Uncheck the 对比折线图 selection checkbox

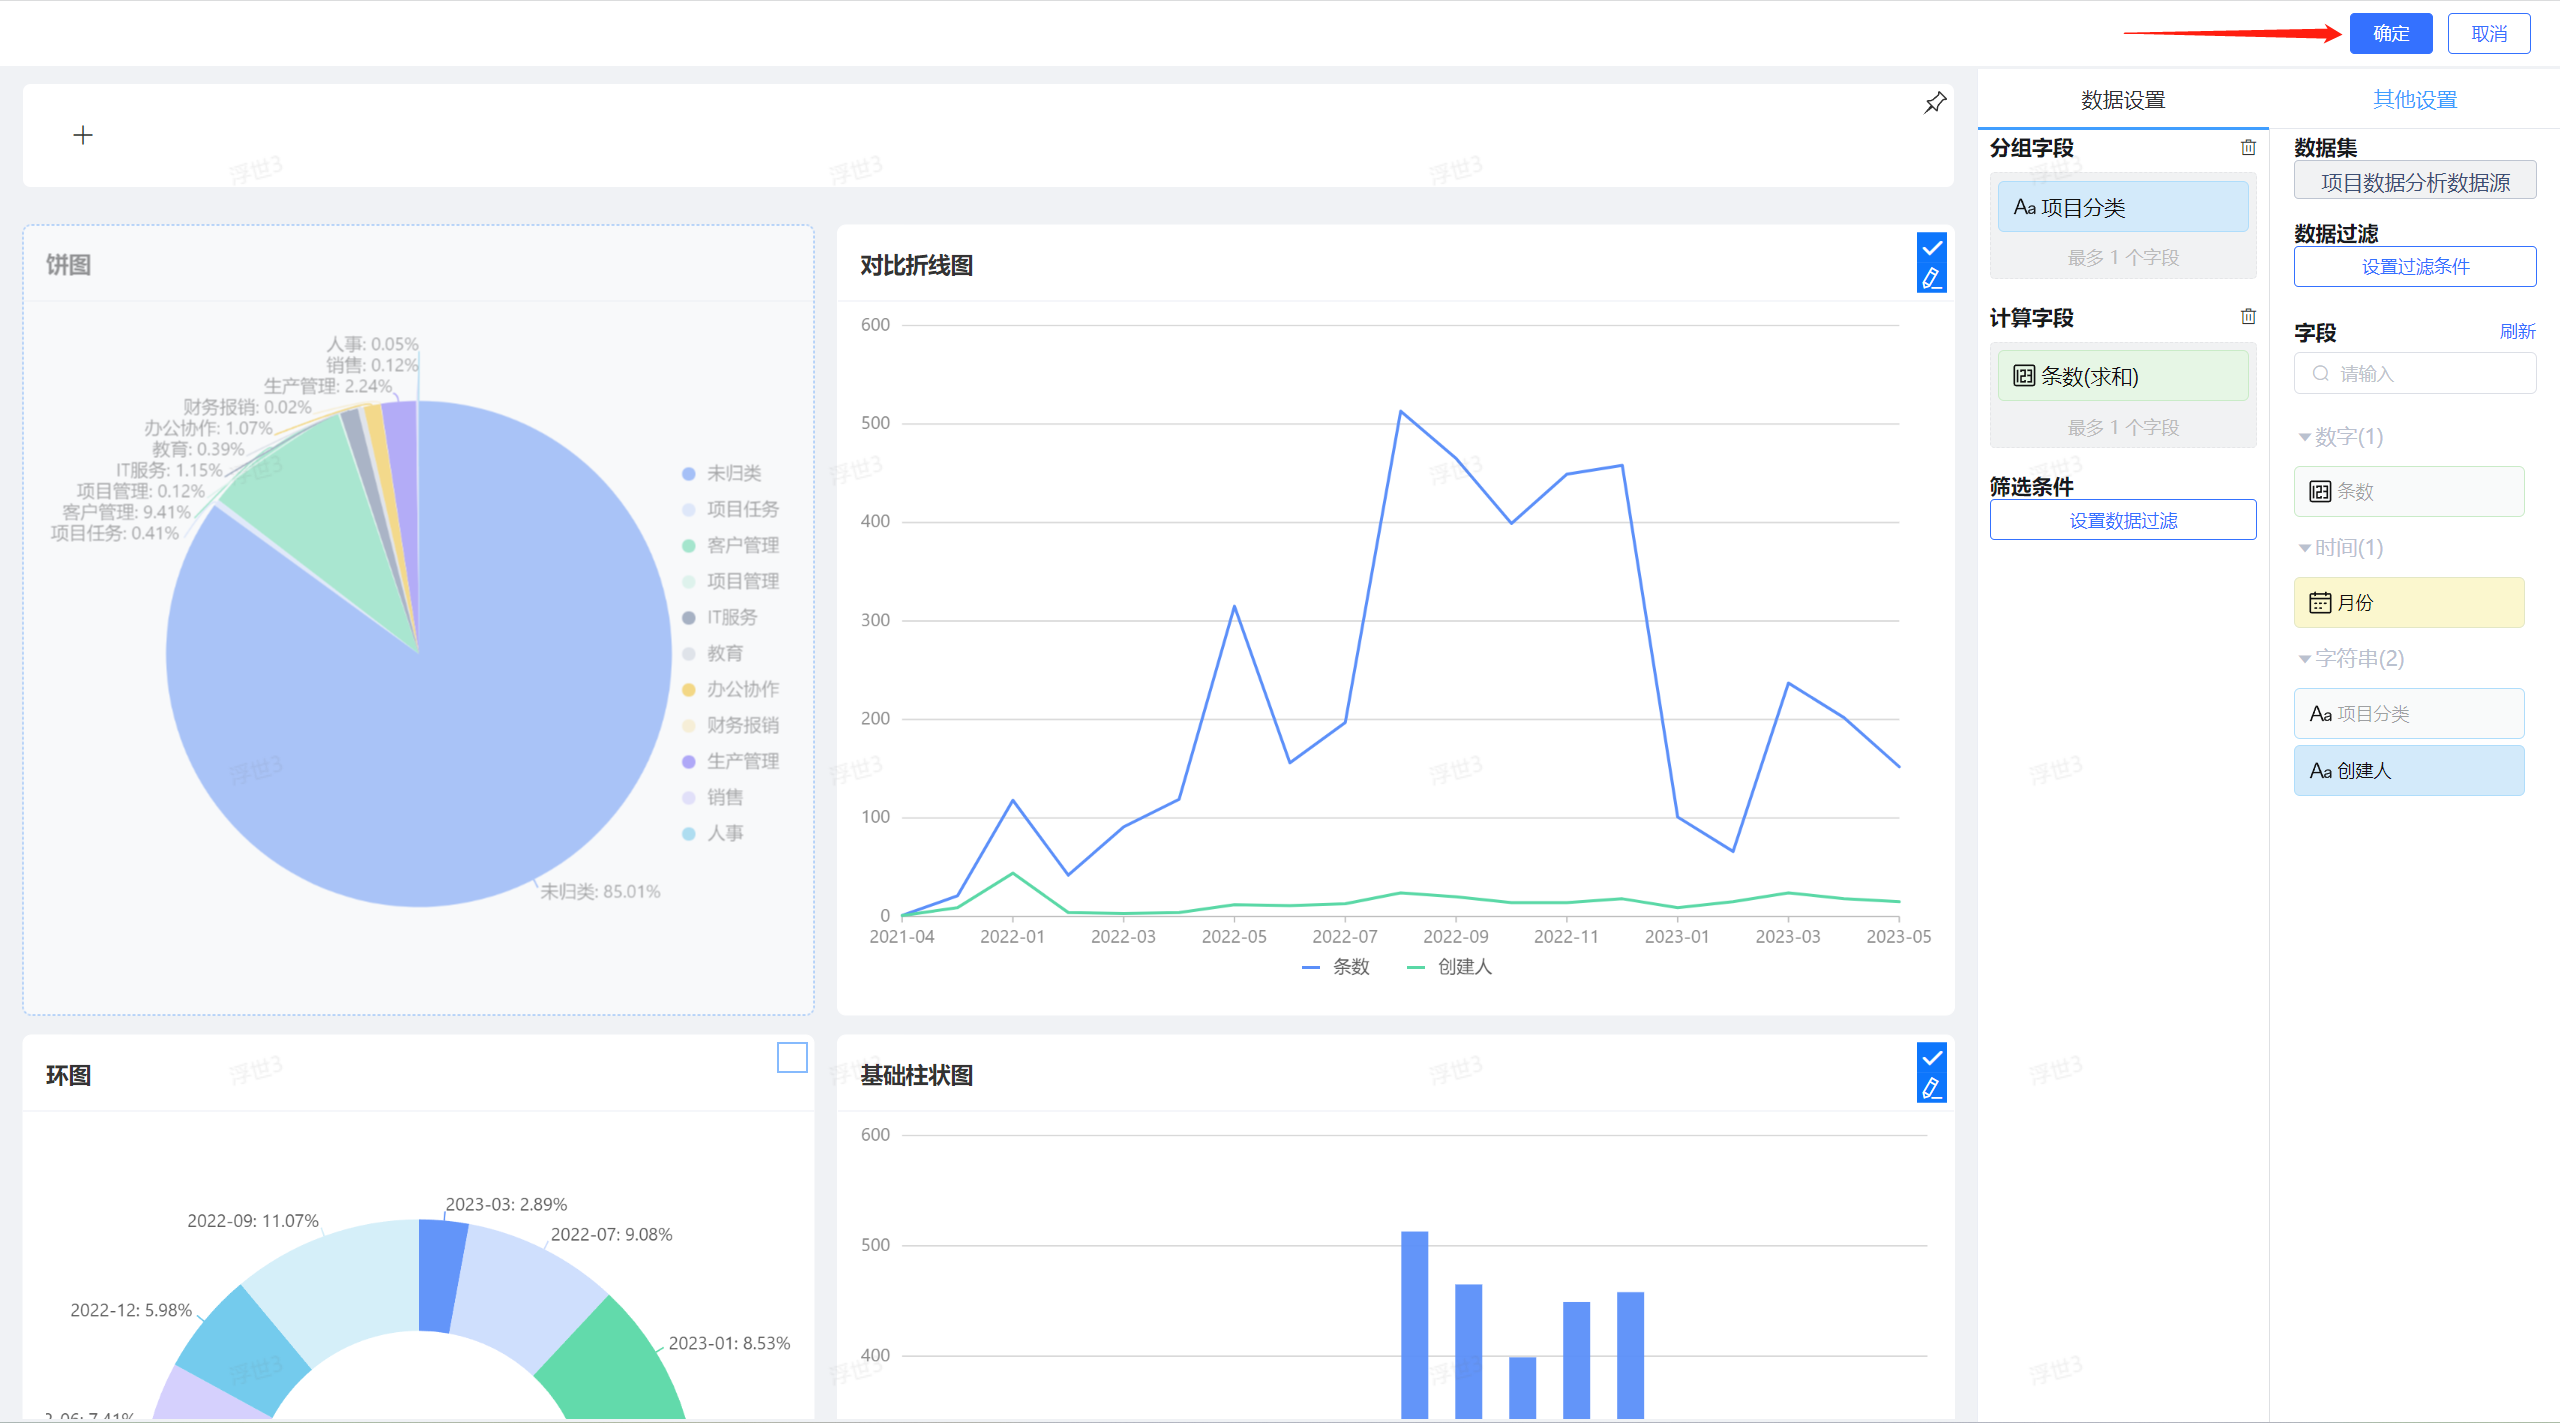1932,248
